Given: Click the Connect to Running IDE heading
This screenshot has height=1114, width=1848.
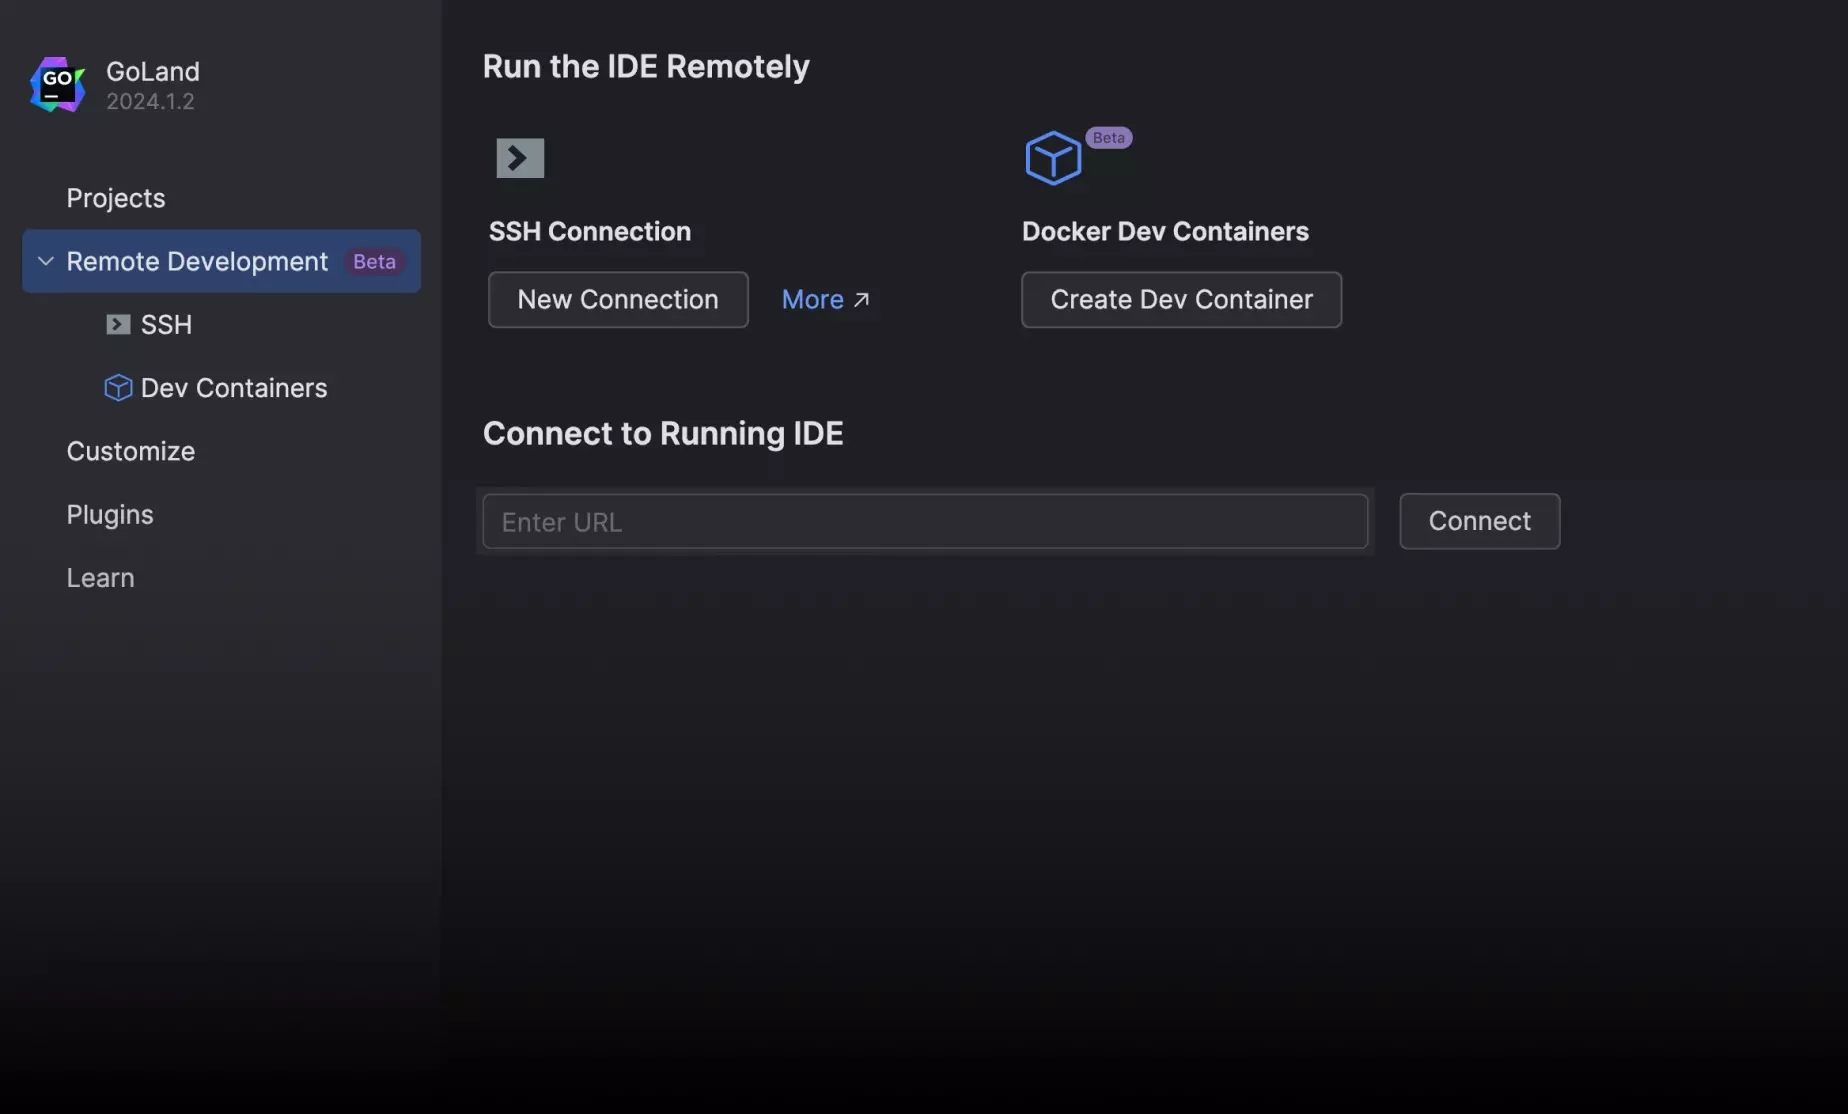Looking at the screenshot, I should pos(663,433).
